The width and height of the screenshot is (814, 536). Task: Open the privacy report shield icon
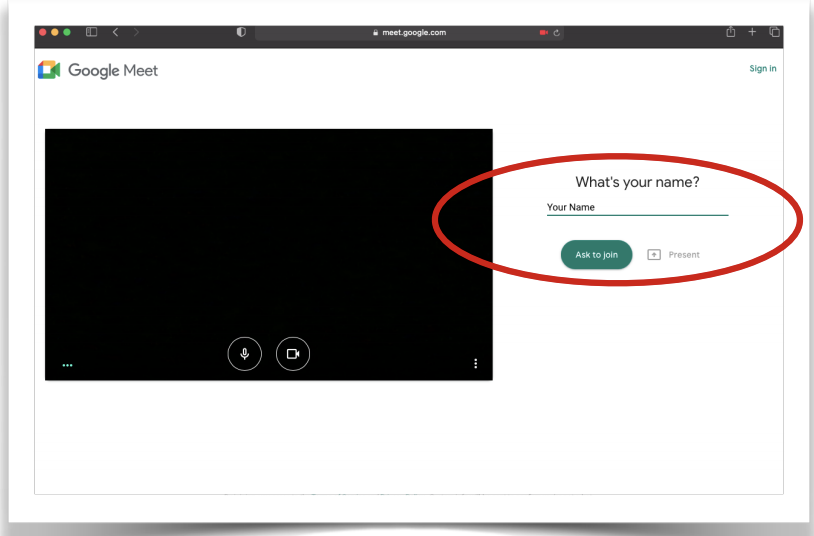click(241, 32)
